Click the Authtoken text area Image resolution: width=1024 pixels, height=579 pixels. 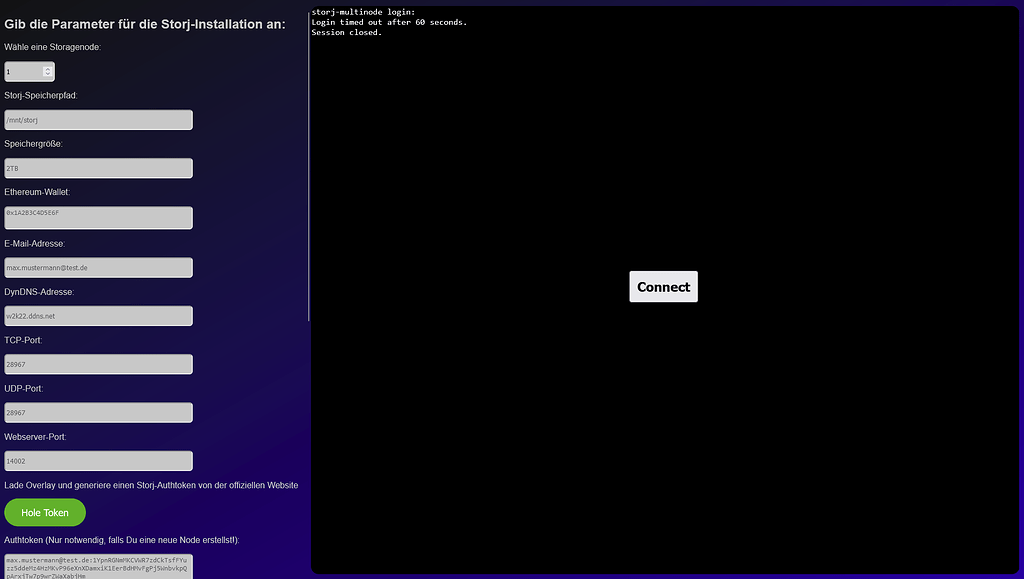pos(98,565)
